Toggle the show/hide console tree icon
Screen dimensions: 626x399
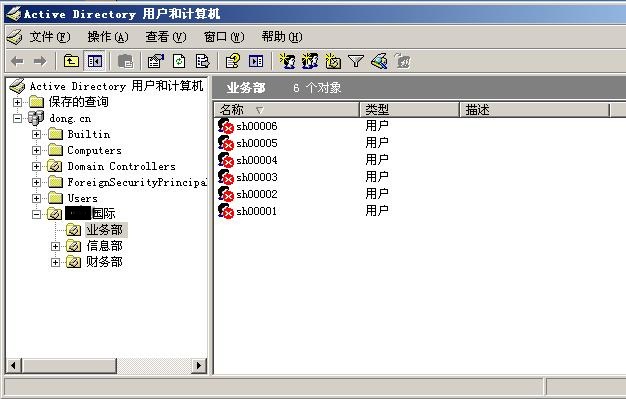pyautogui.click(x=95, y=61)
